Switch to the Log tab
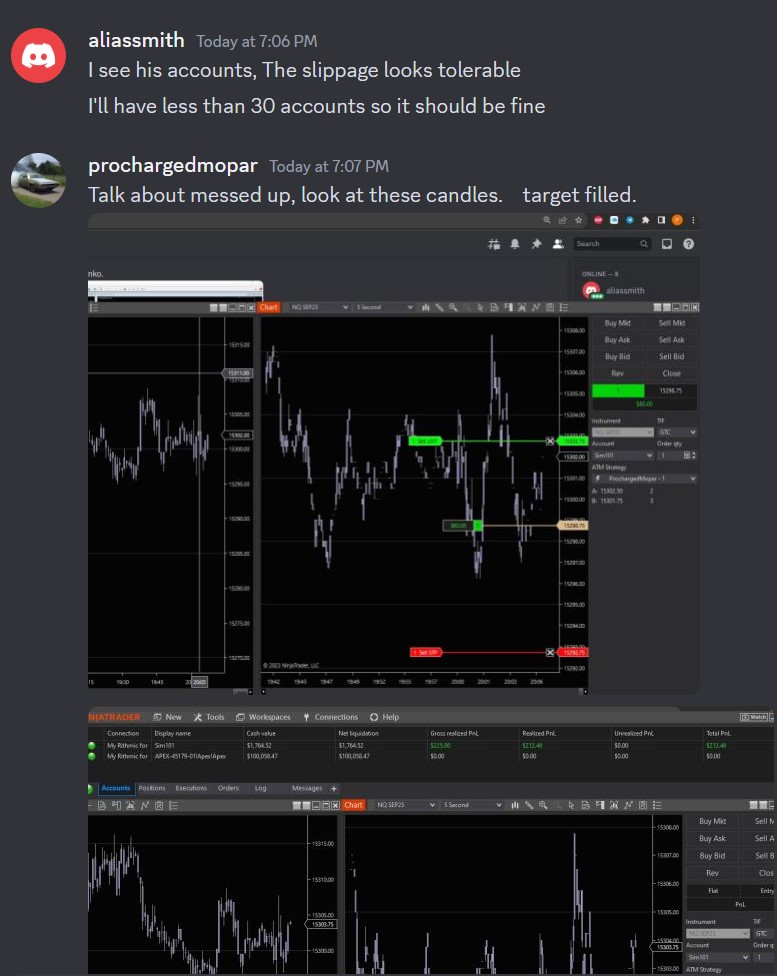Screen dimensions: 777x976 click(260, 788)
